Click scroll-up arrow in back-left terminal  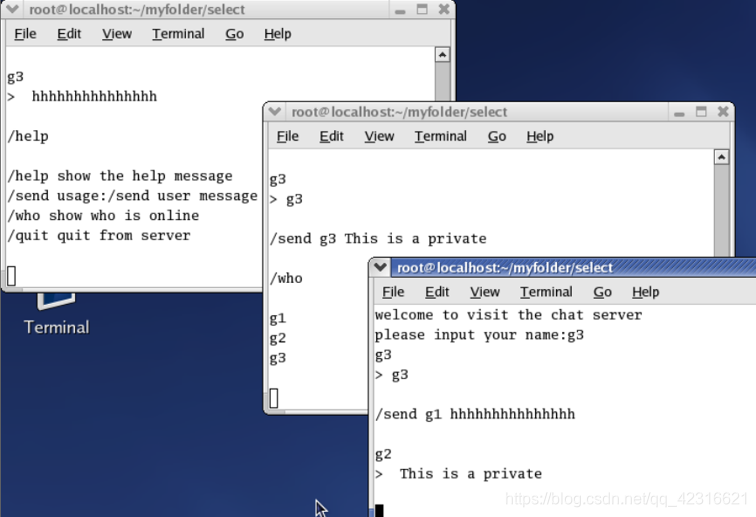click(x=442, y=54)
